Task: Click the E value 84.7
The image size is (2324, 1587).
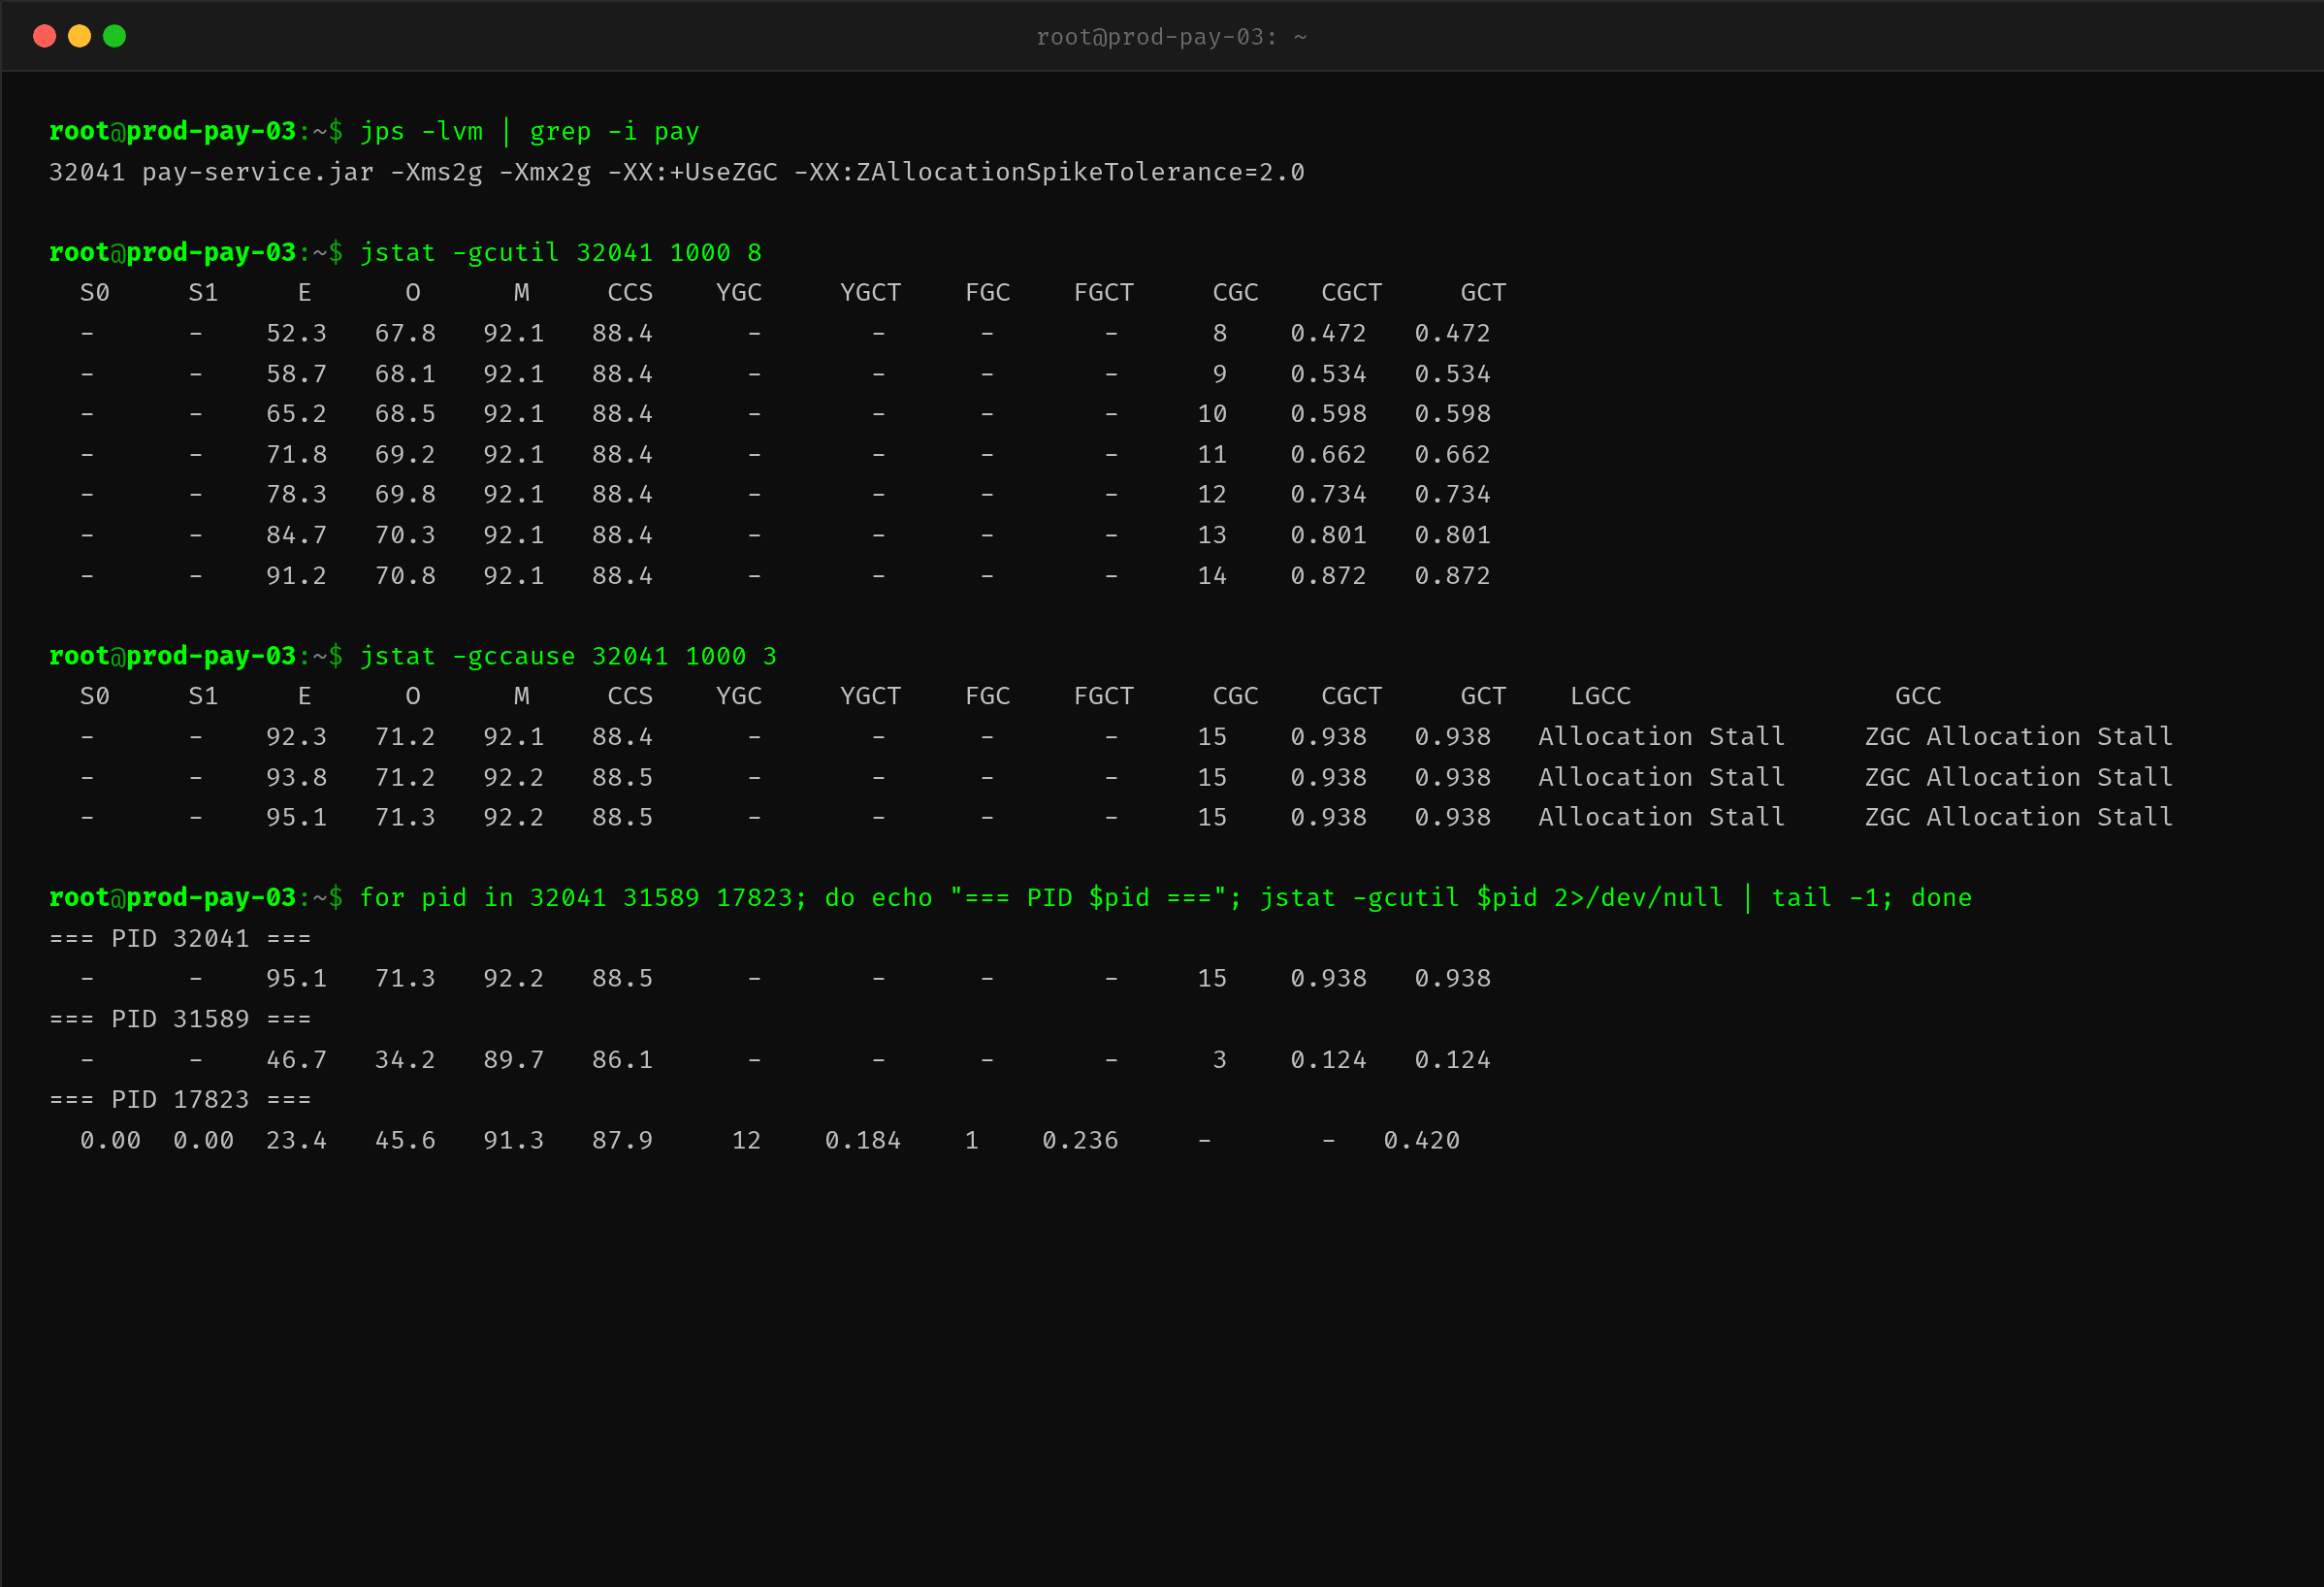Action: pos(296,535)
